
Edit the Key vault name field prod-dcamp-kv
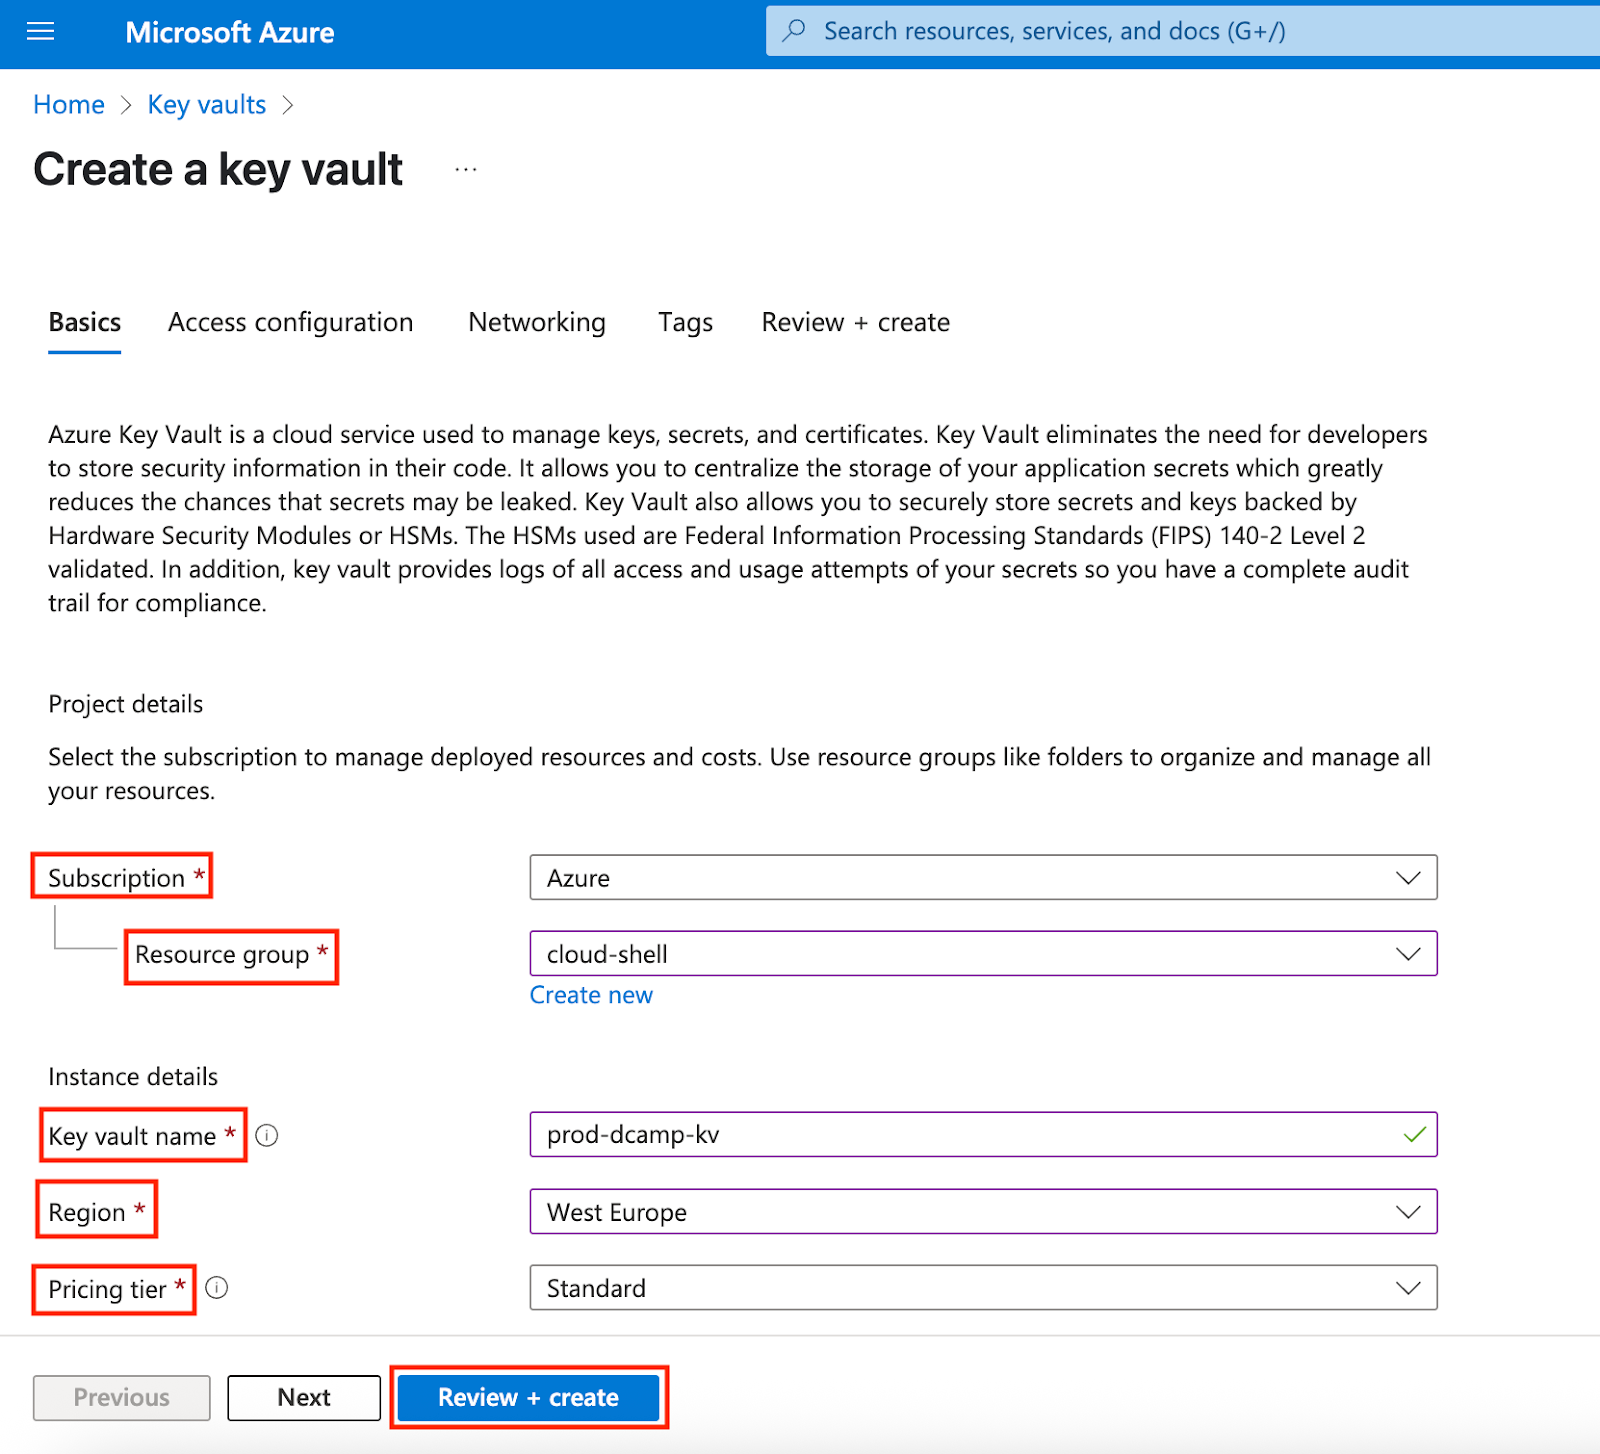[x=984, y=1134]
